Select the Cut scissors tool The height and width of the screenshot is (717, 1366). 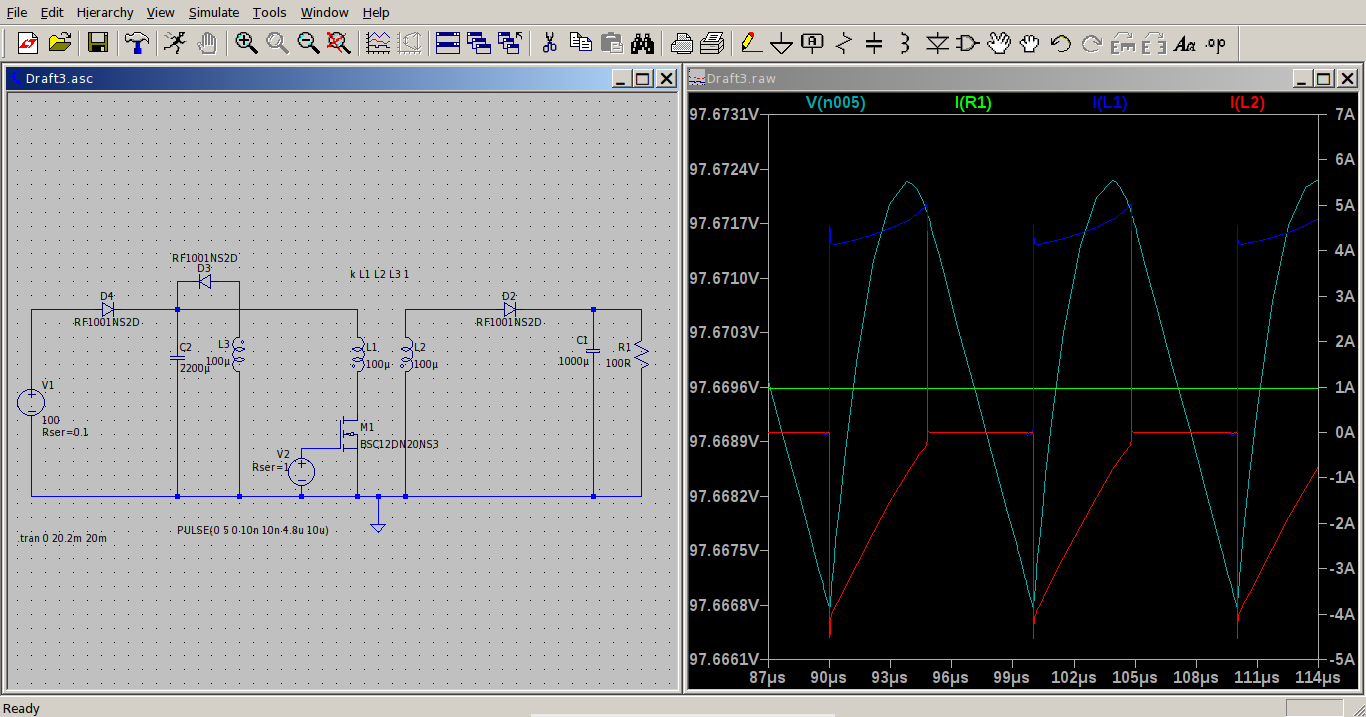pos(549,42)
